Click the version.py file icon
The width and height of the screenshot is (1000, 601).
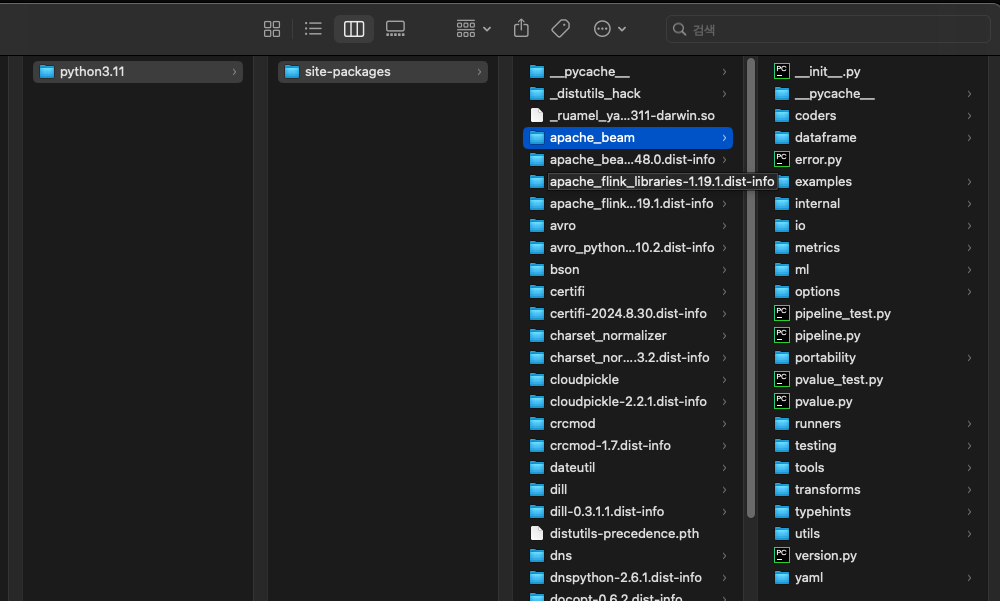click(781, 555)
